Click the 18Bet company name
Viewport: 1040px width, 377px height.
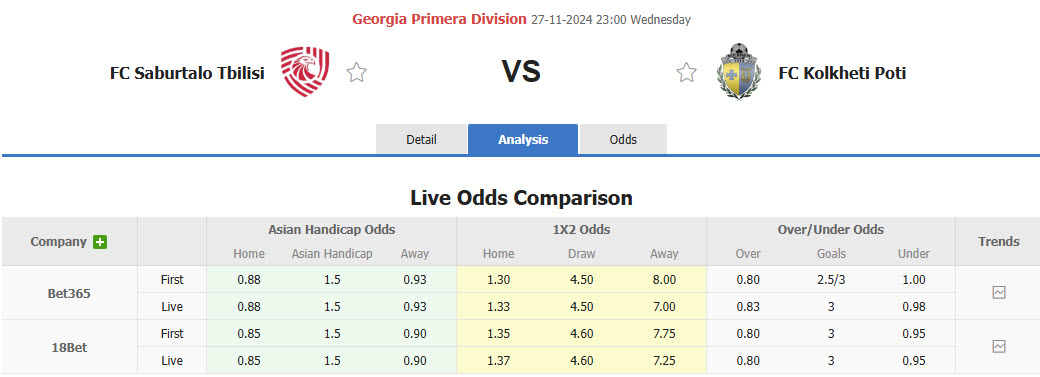[x=69, y=346]
